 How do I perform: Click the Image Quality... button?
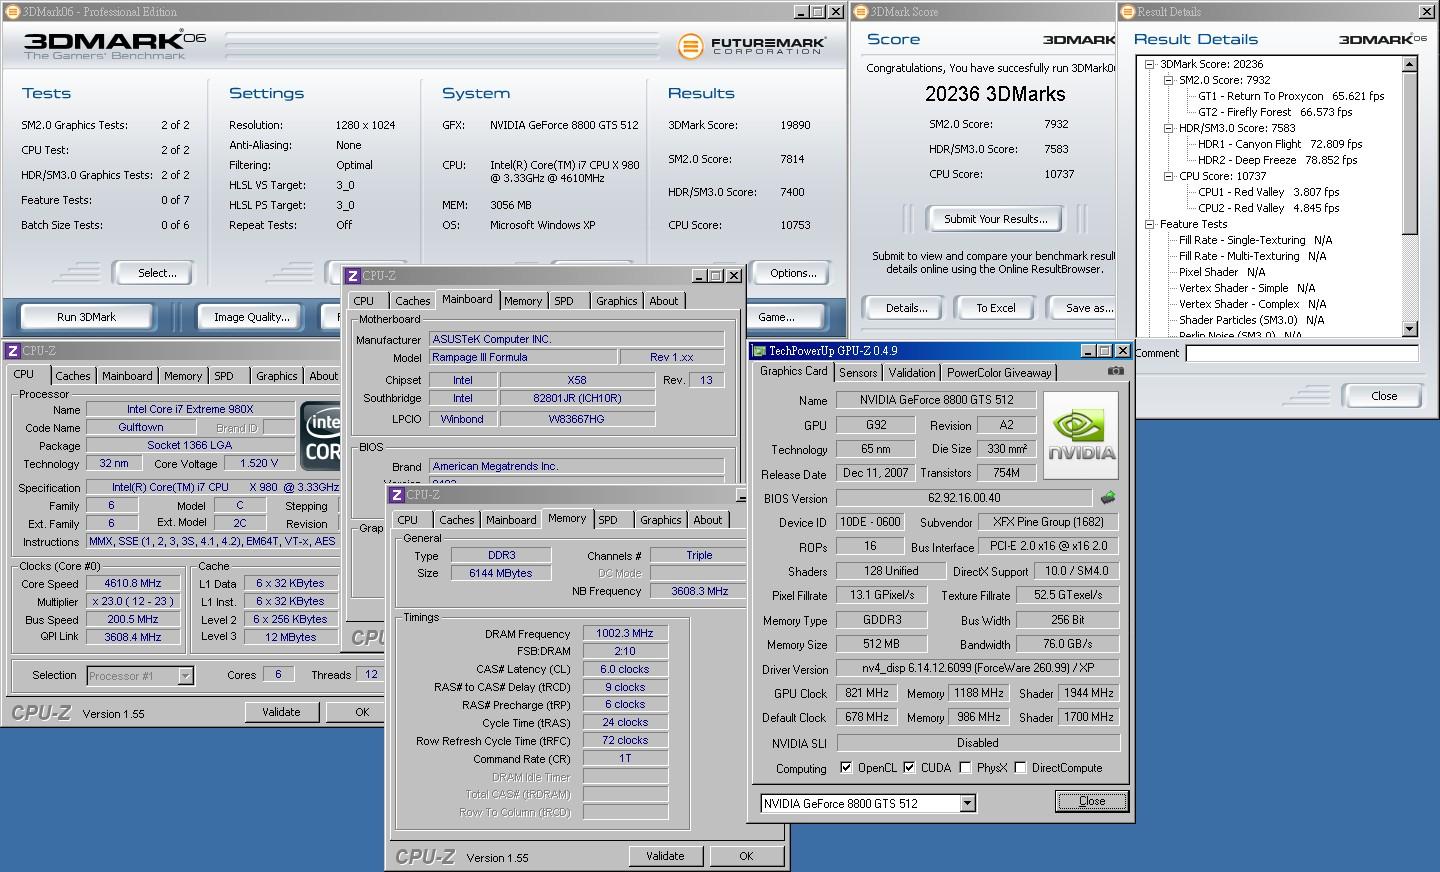[x=252, y=317]
